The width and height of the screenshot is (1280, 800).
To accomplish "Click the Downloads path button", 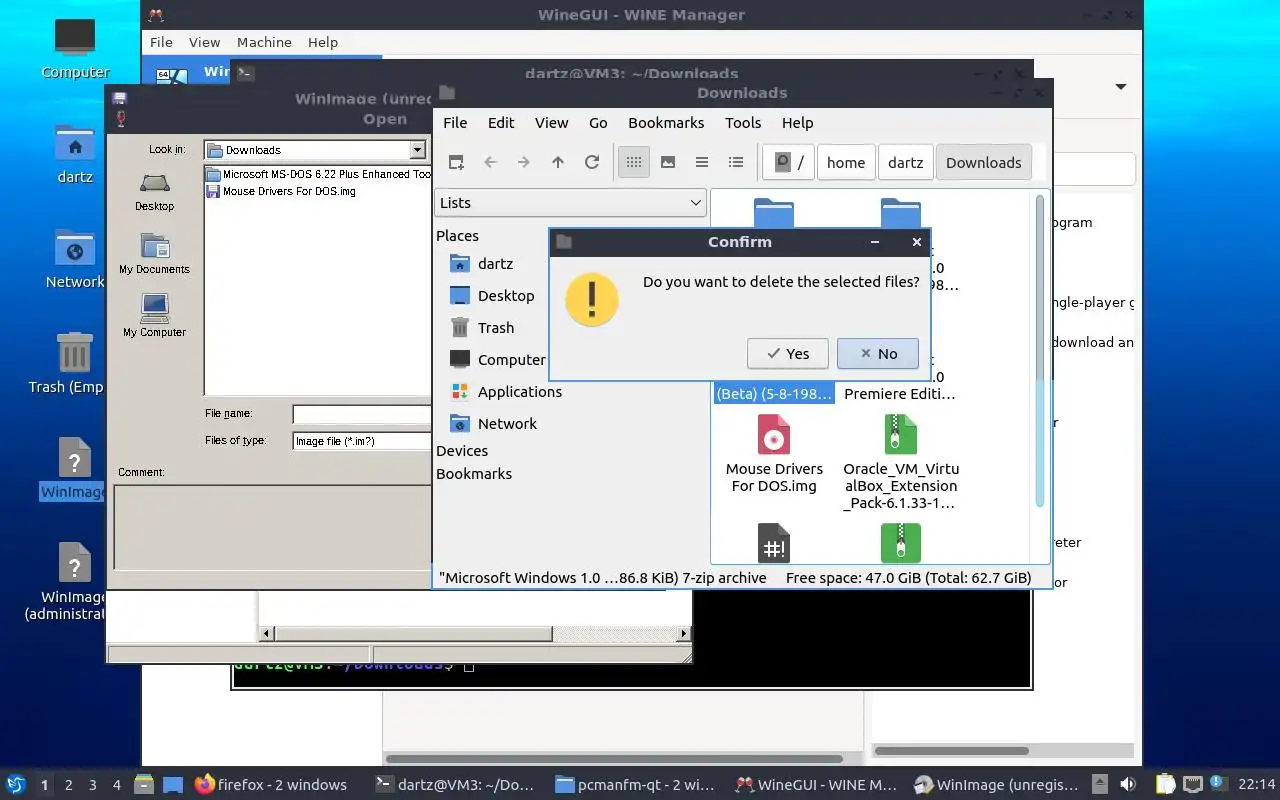I will 984,162.
